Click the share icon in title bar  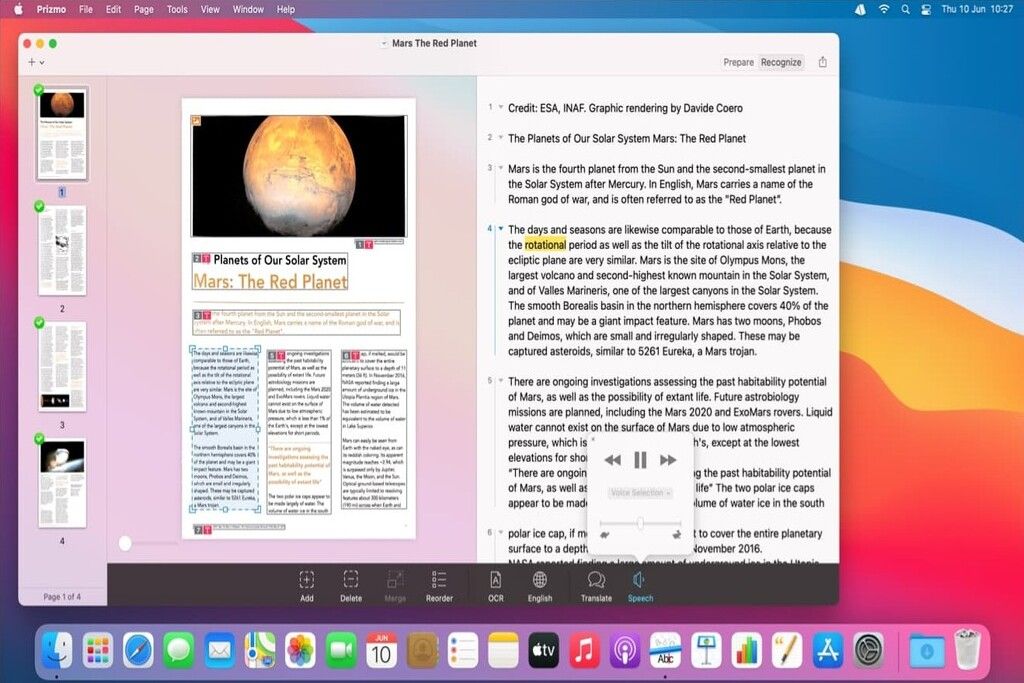(x=823, y=62)
